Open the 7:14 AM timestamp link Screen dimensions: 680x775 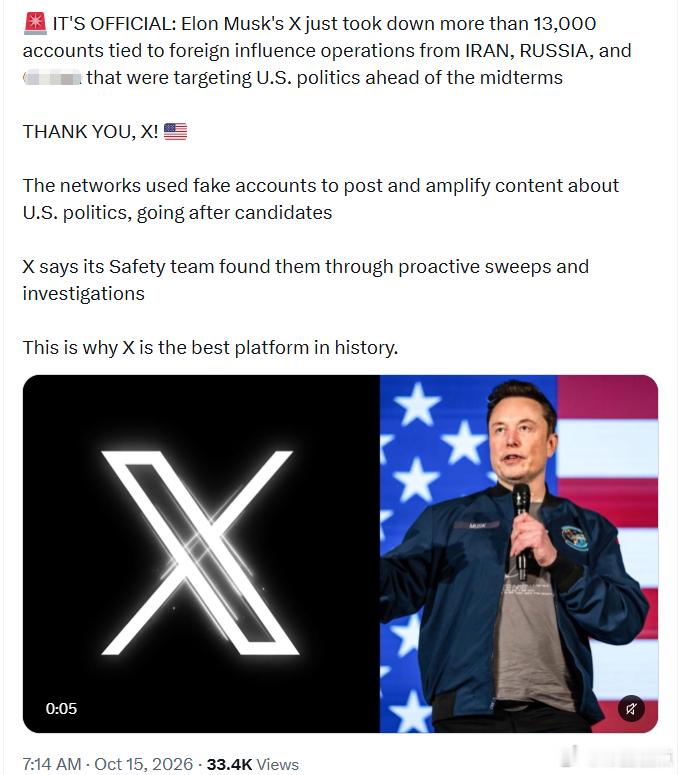point(52,764)
